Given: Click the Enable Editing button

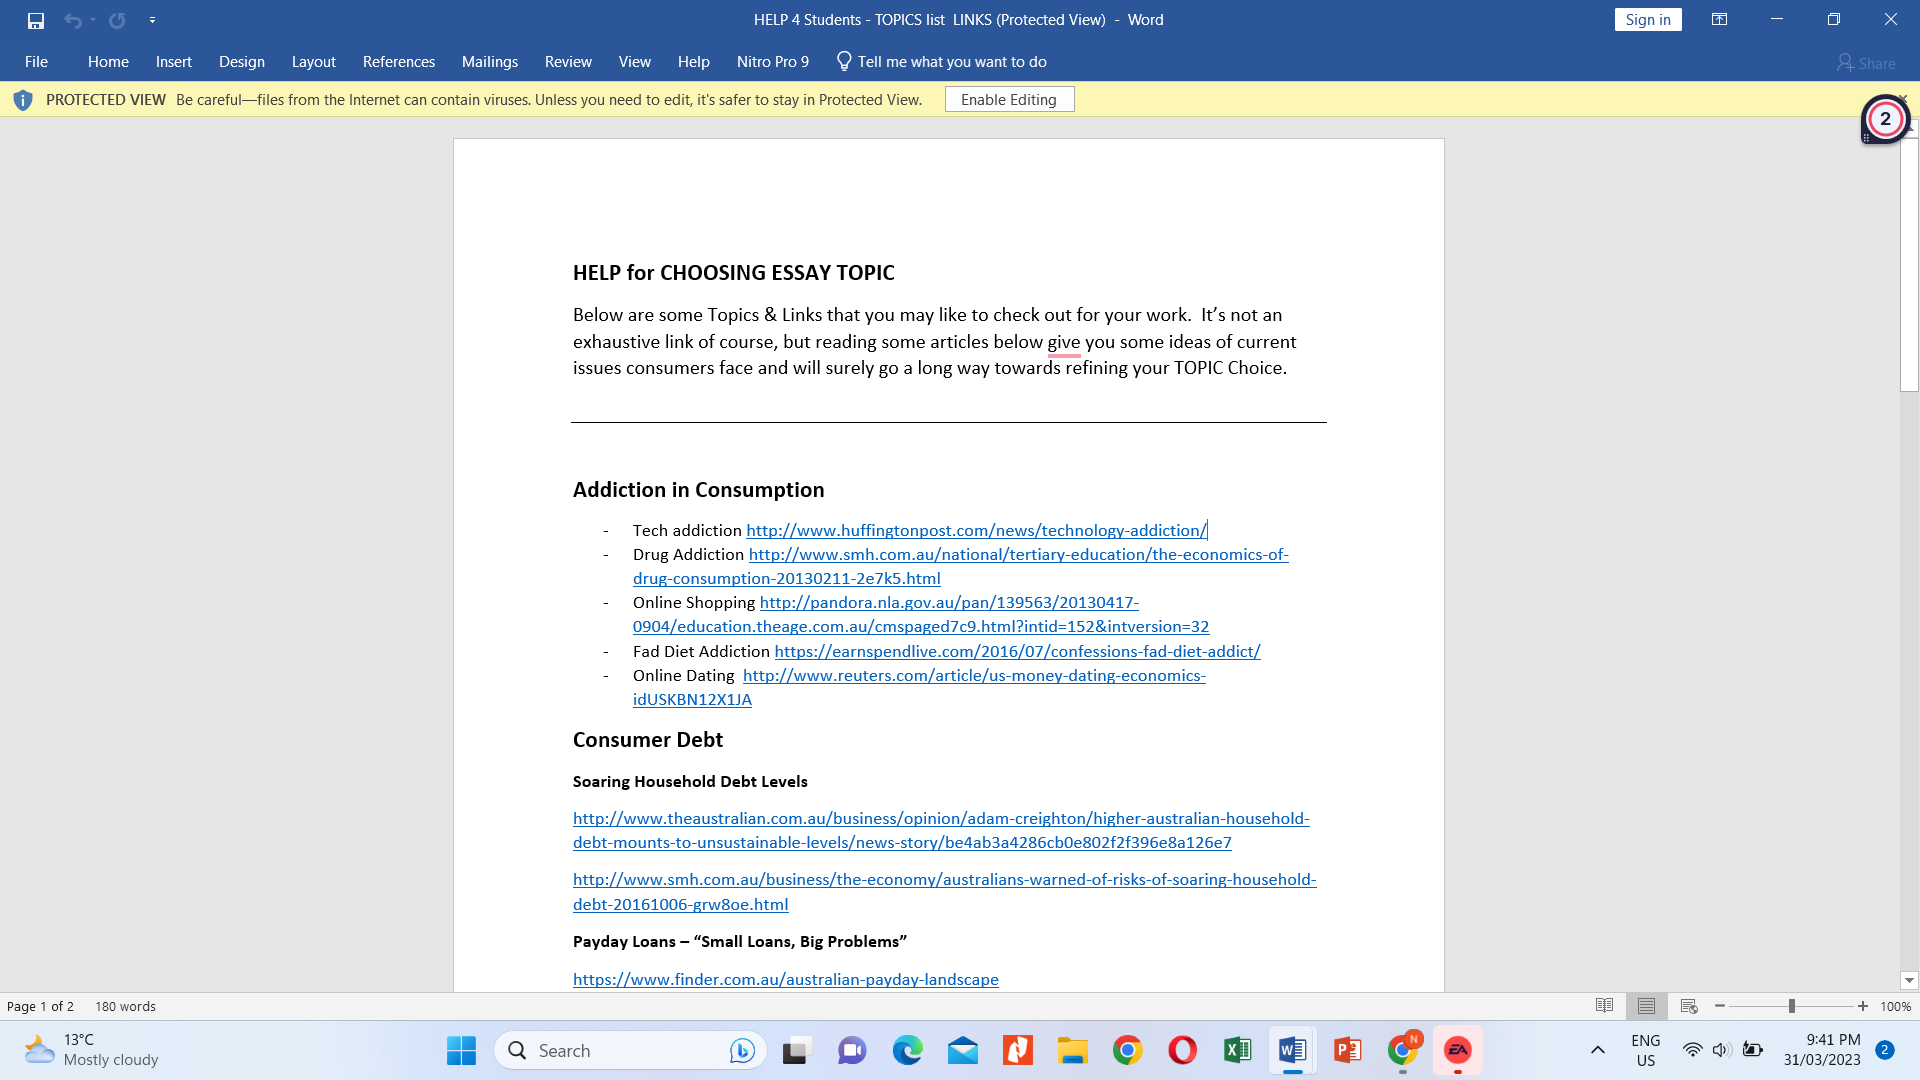Looking at the screenshot, I should (x=1008, y=100).
